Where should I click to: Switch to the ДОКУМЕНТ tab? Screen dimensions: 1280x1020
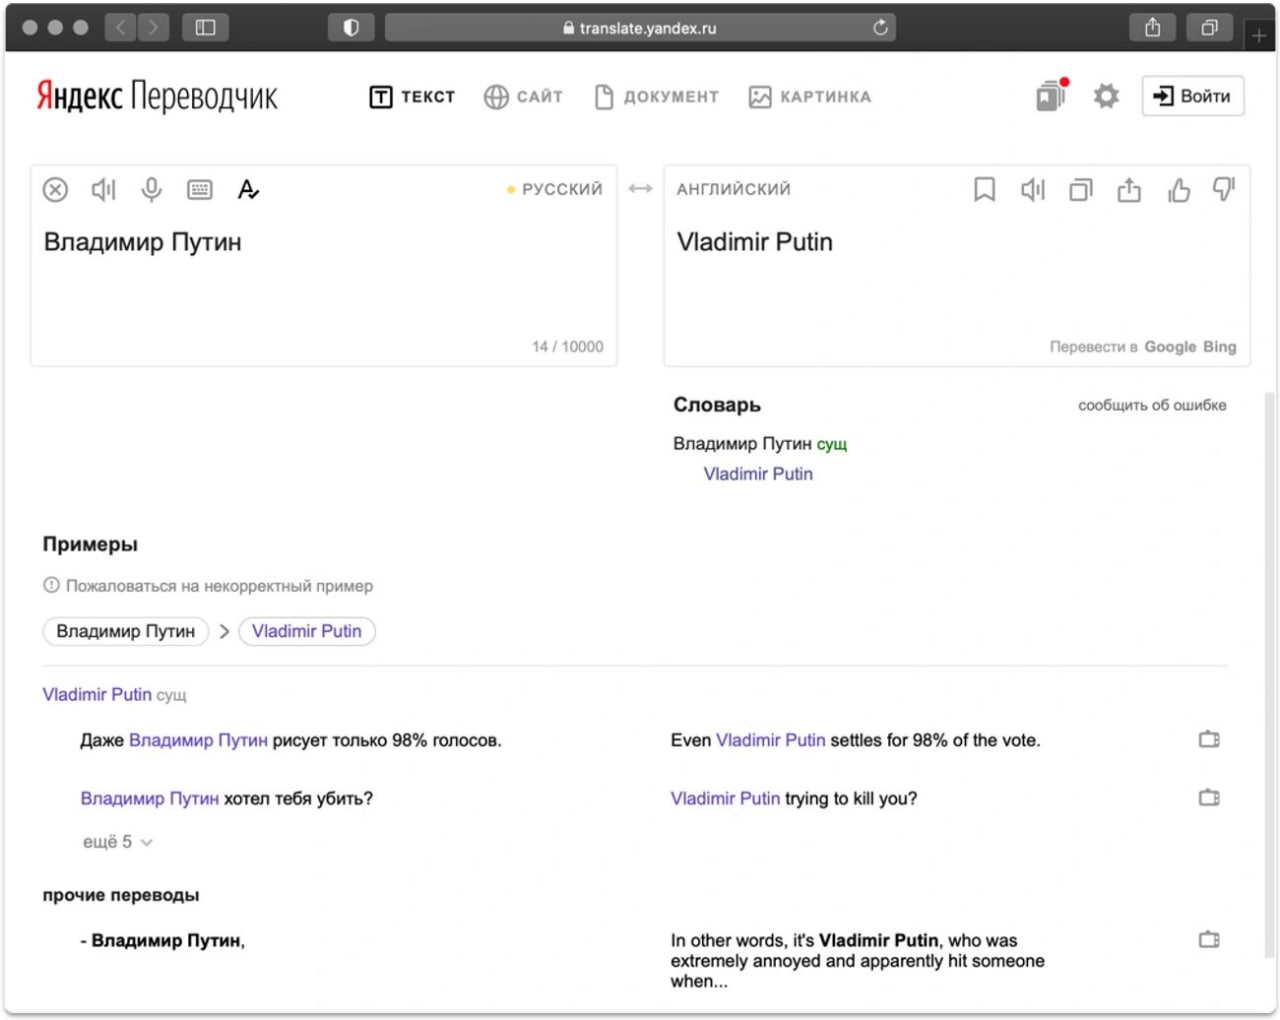click(656, 97)
